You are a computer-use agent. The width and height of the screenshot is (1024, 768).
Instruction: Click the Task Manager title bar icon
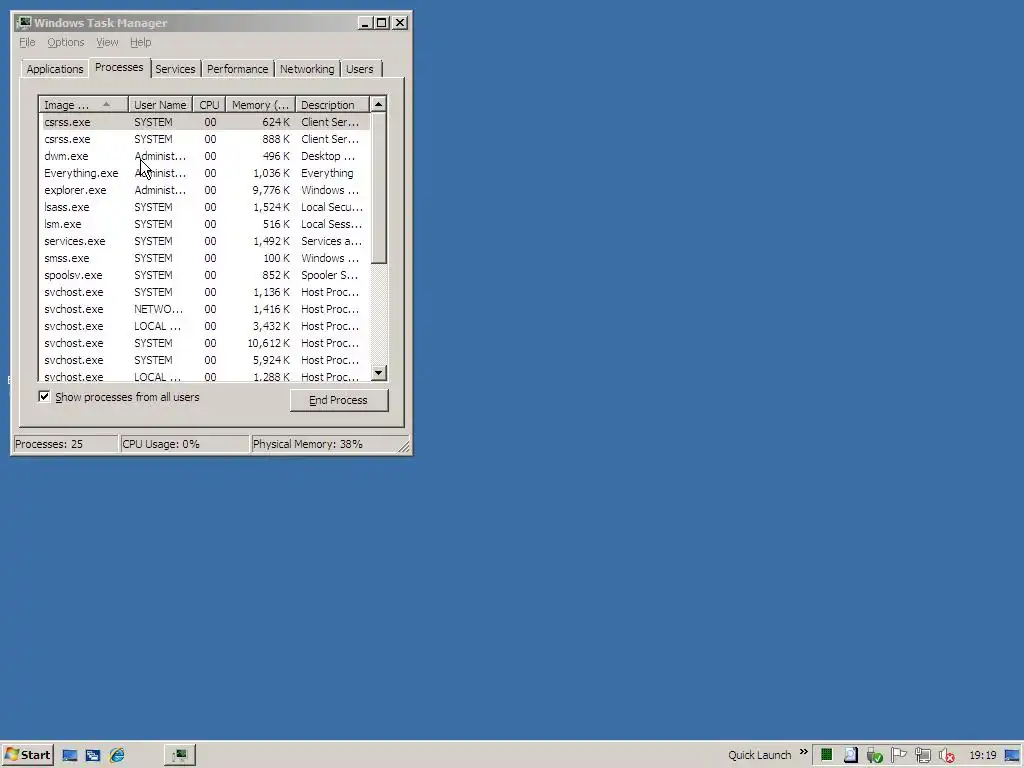[x=24, y=23]
